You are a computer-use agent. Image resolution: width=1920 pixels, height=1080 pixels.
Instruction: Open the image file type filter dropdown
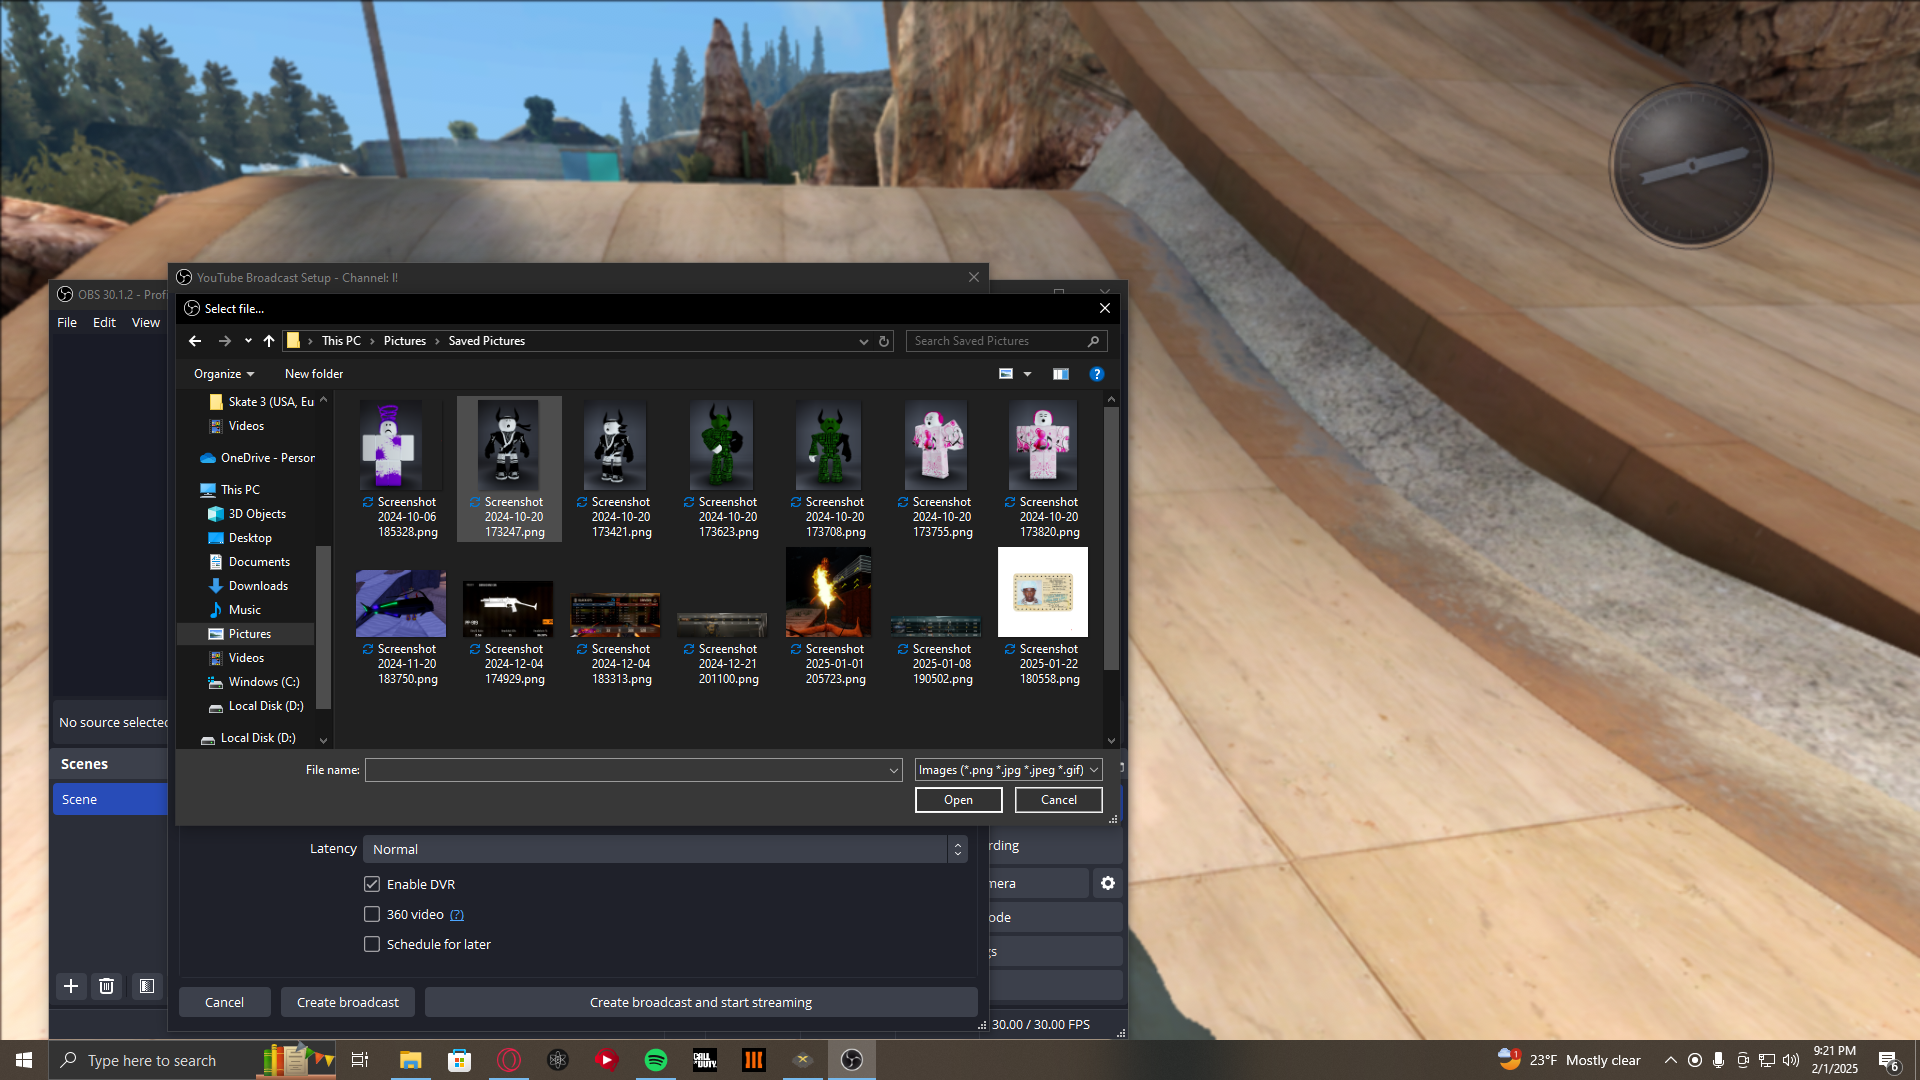(1008, 770)
